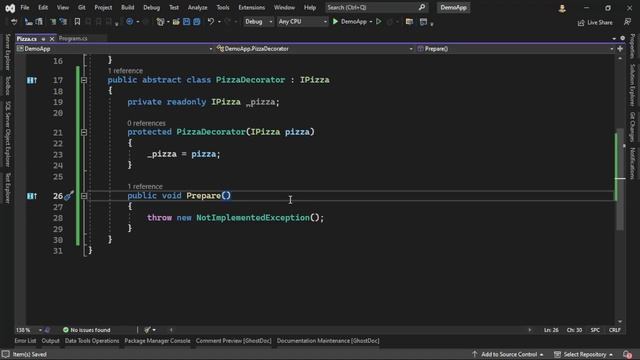Screen dimensions: 640x360
Task: Click the tab settings gear icon
Action: (622, 38)
